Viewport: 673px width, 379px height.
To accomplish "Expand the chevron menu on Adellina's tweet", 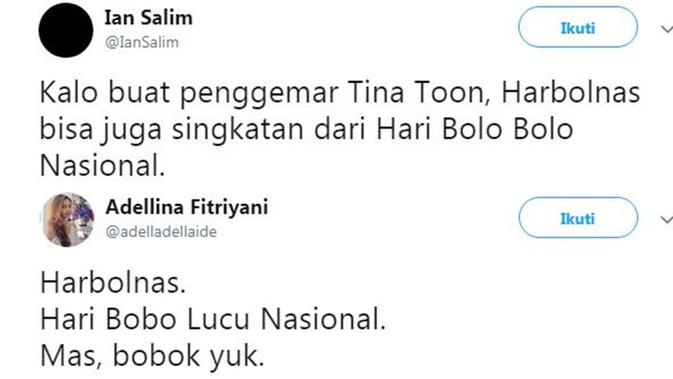I will pyautogui.click(x=667, y=220).
